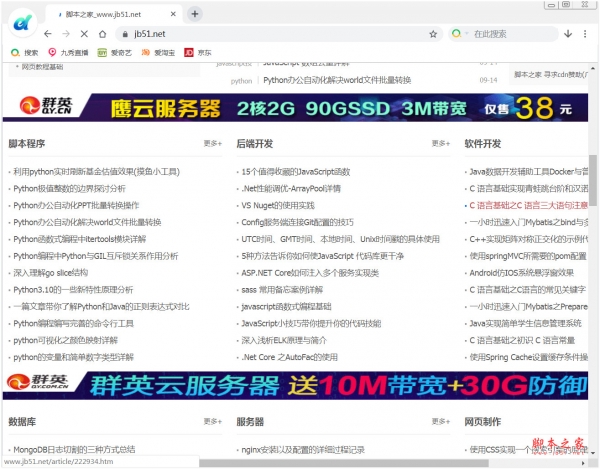600x469 pixels.
Task: Open article 15个值得收藏的JavaScript函数
Action: (x=296, y=172)
